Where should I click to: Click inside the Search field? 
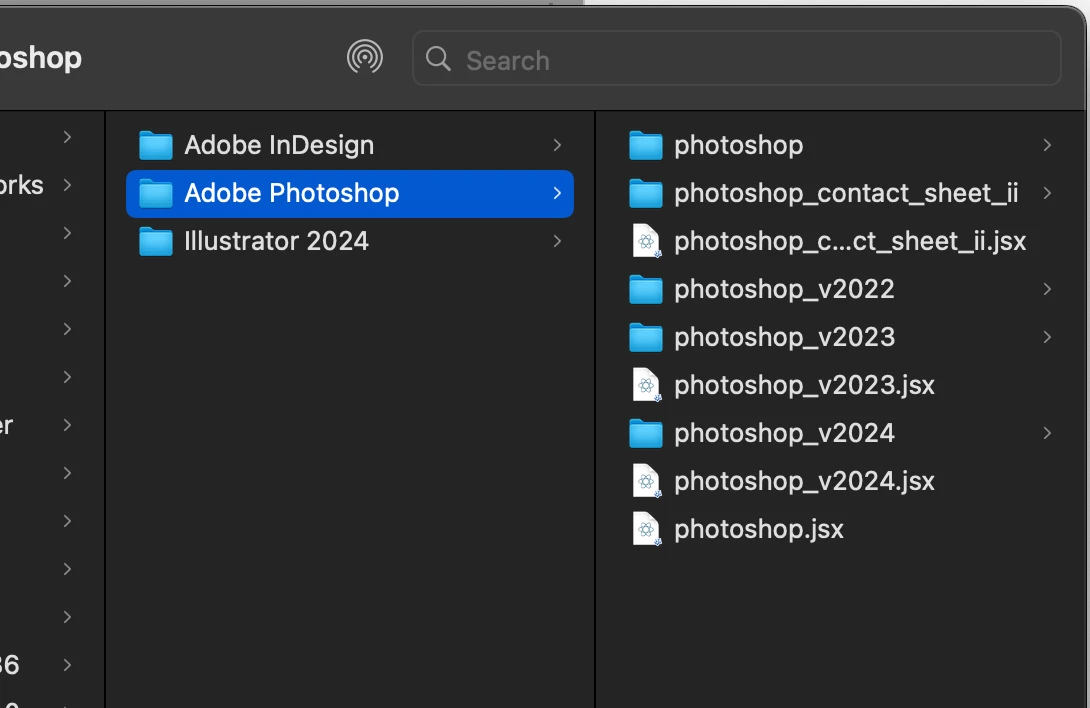750,60
